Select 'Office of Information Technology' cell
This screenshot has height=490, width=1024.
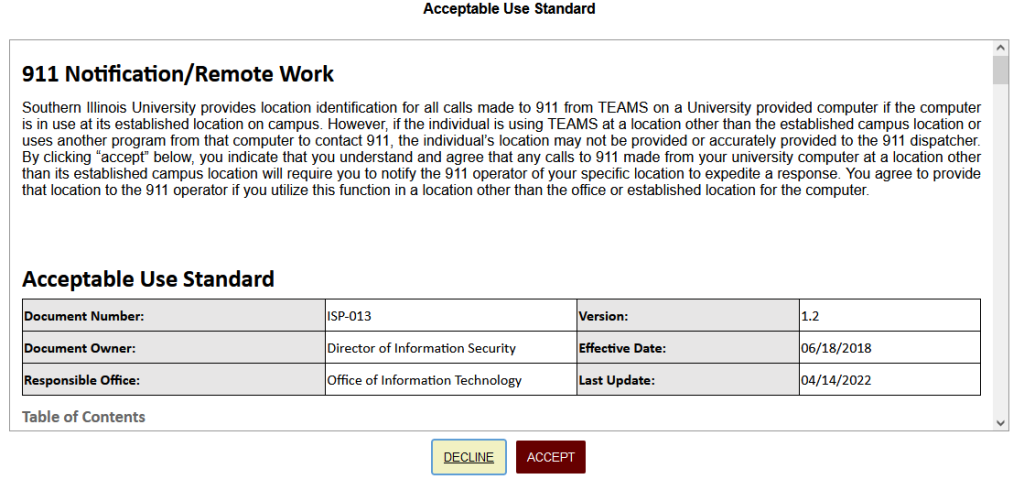click(x=451, y=380)
